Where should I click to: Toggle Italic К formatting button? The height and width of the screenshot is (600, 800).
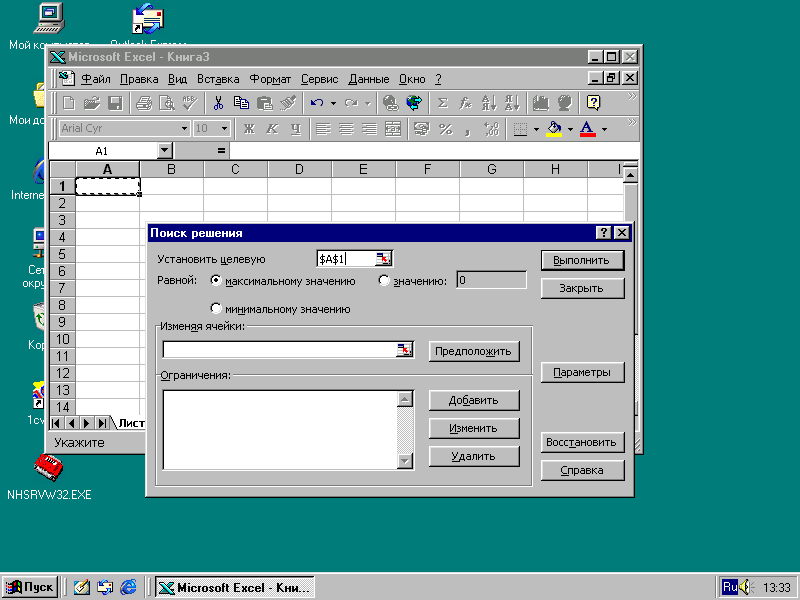tap(272, 129)
